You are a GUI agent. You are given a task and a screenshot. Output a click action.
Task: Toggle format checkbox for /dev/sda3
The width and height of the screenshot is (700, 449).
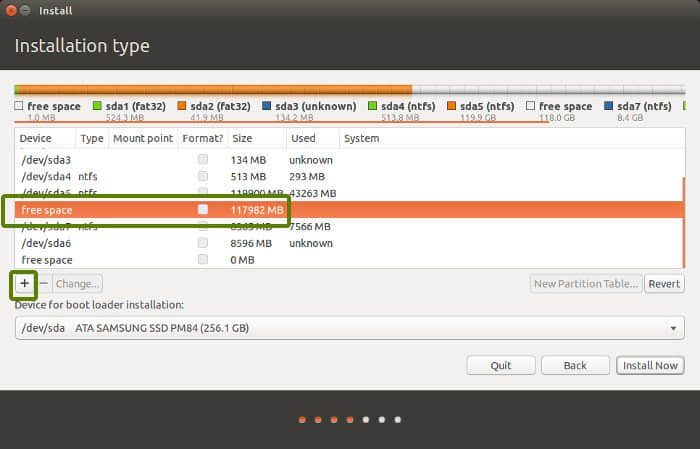[203, 160]
